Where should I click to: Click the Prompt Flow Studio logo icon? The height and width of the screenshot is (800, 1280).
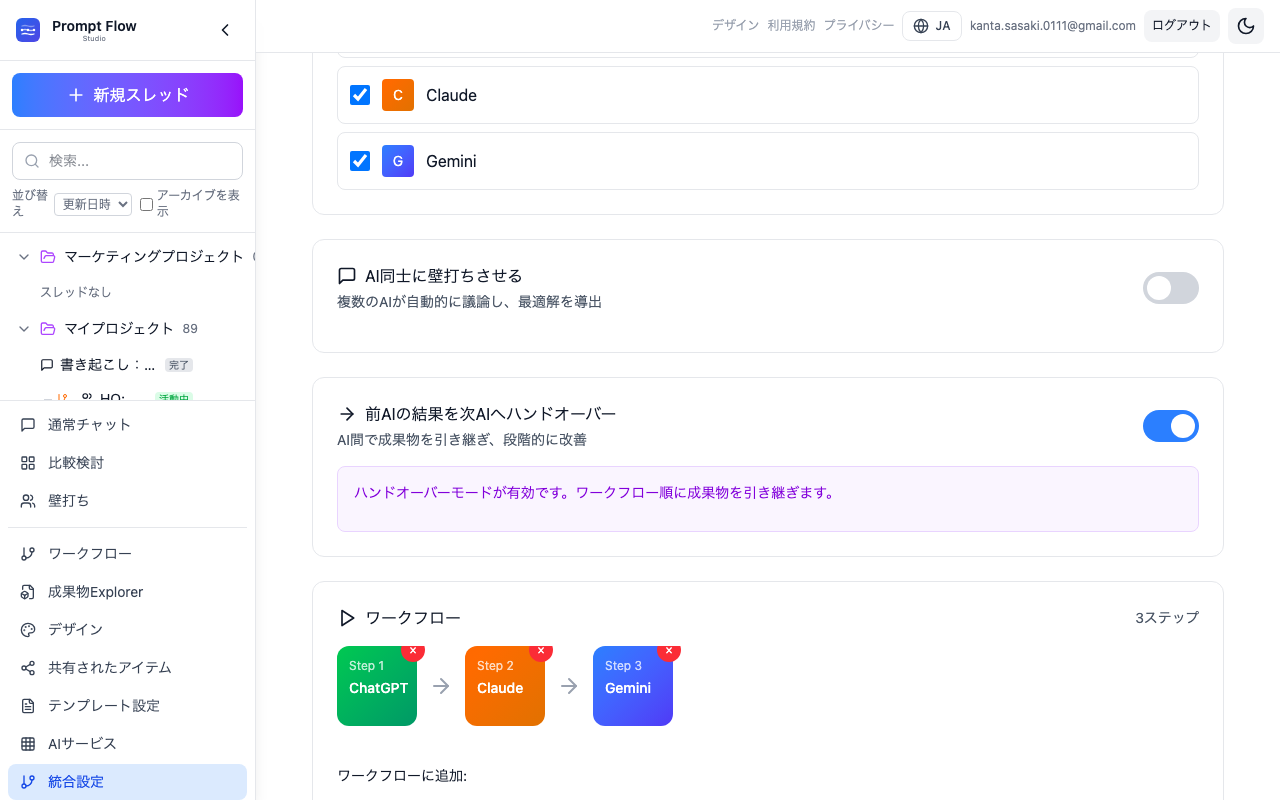point(28,30)
